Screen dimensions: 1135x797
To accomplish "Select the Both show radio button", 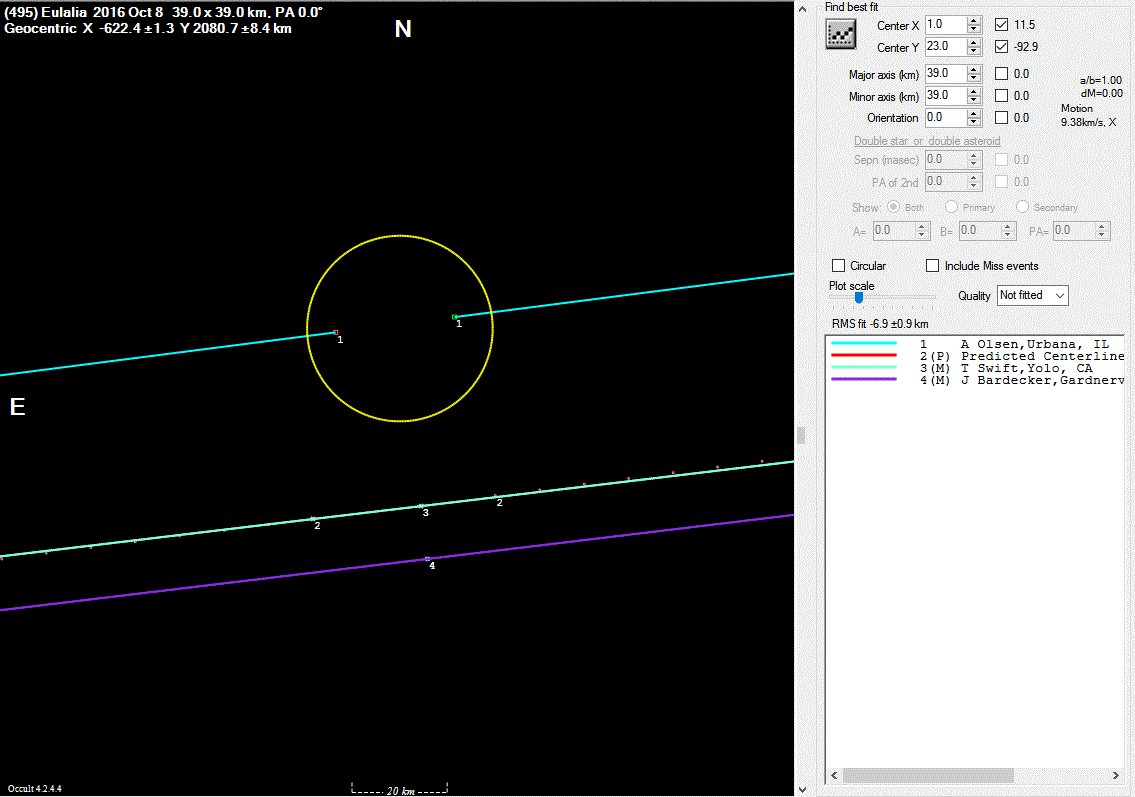I will click(893, 207).
